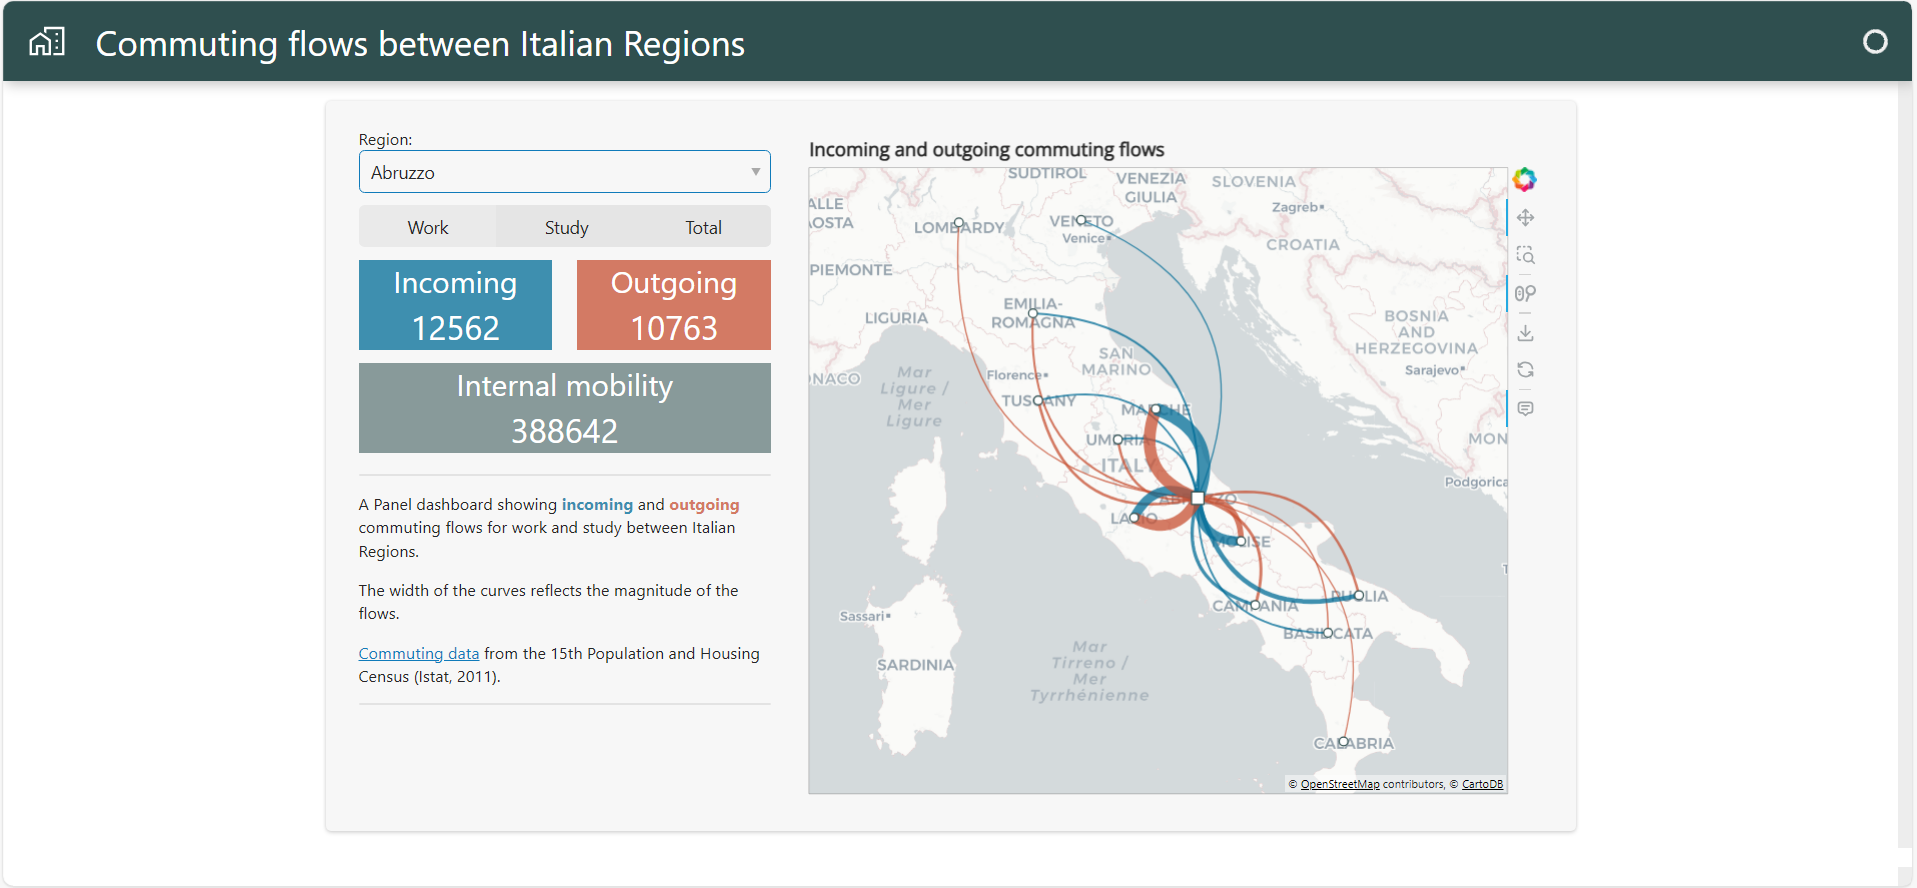1917x888 pixels.
Task: Click the home building icon in header
Action: click(47, 42)
